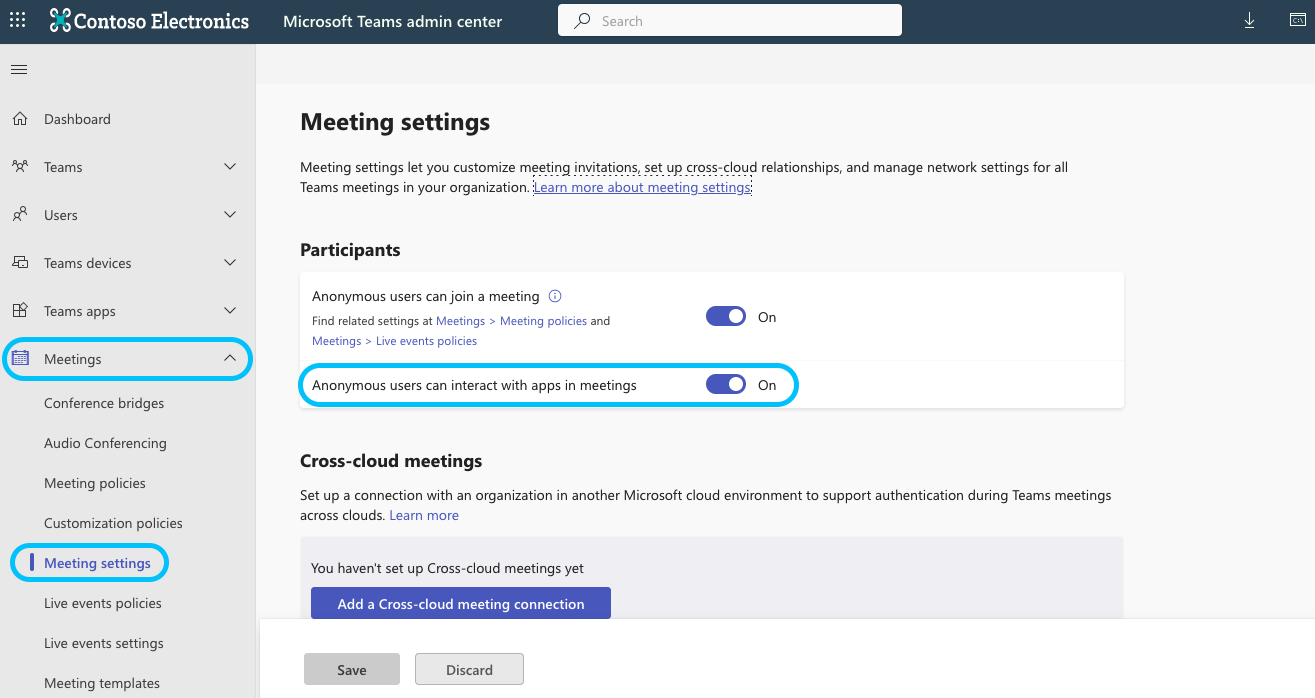Image resolution: width=1315 pixels, height=698 pixels.
Task: Click the Microsoft Teams admin center title
Action: (x=393, y=21)
